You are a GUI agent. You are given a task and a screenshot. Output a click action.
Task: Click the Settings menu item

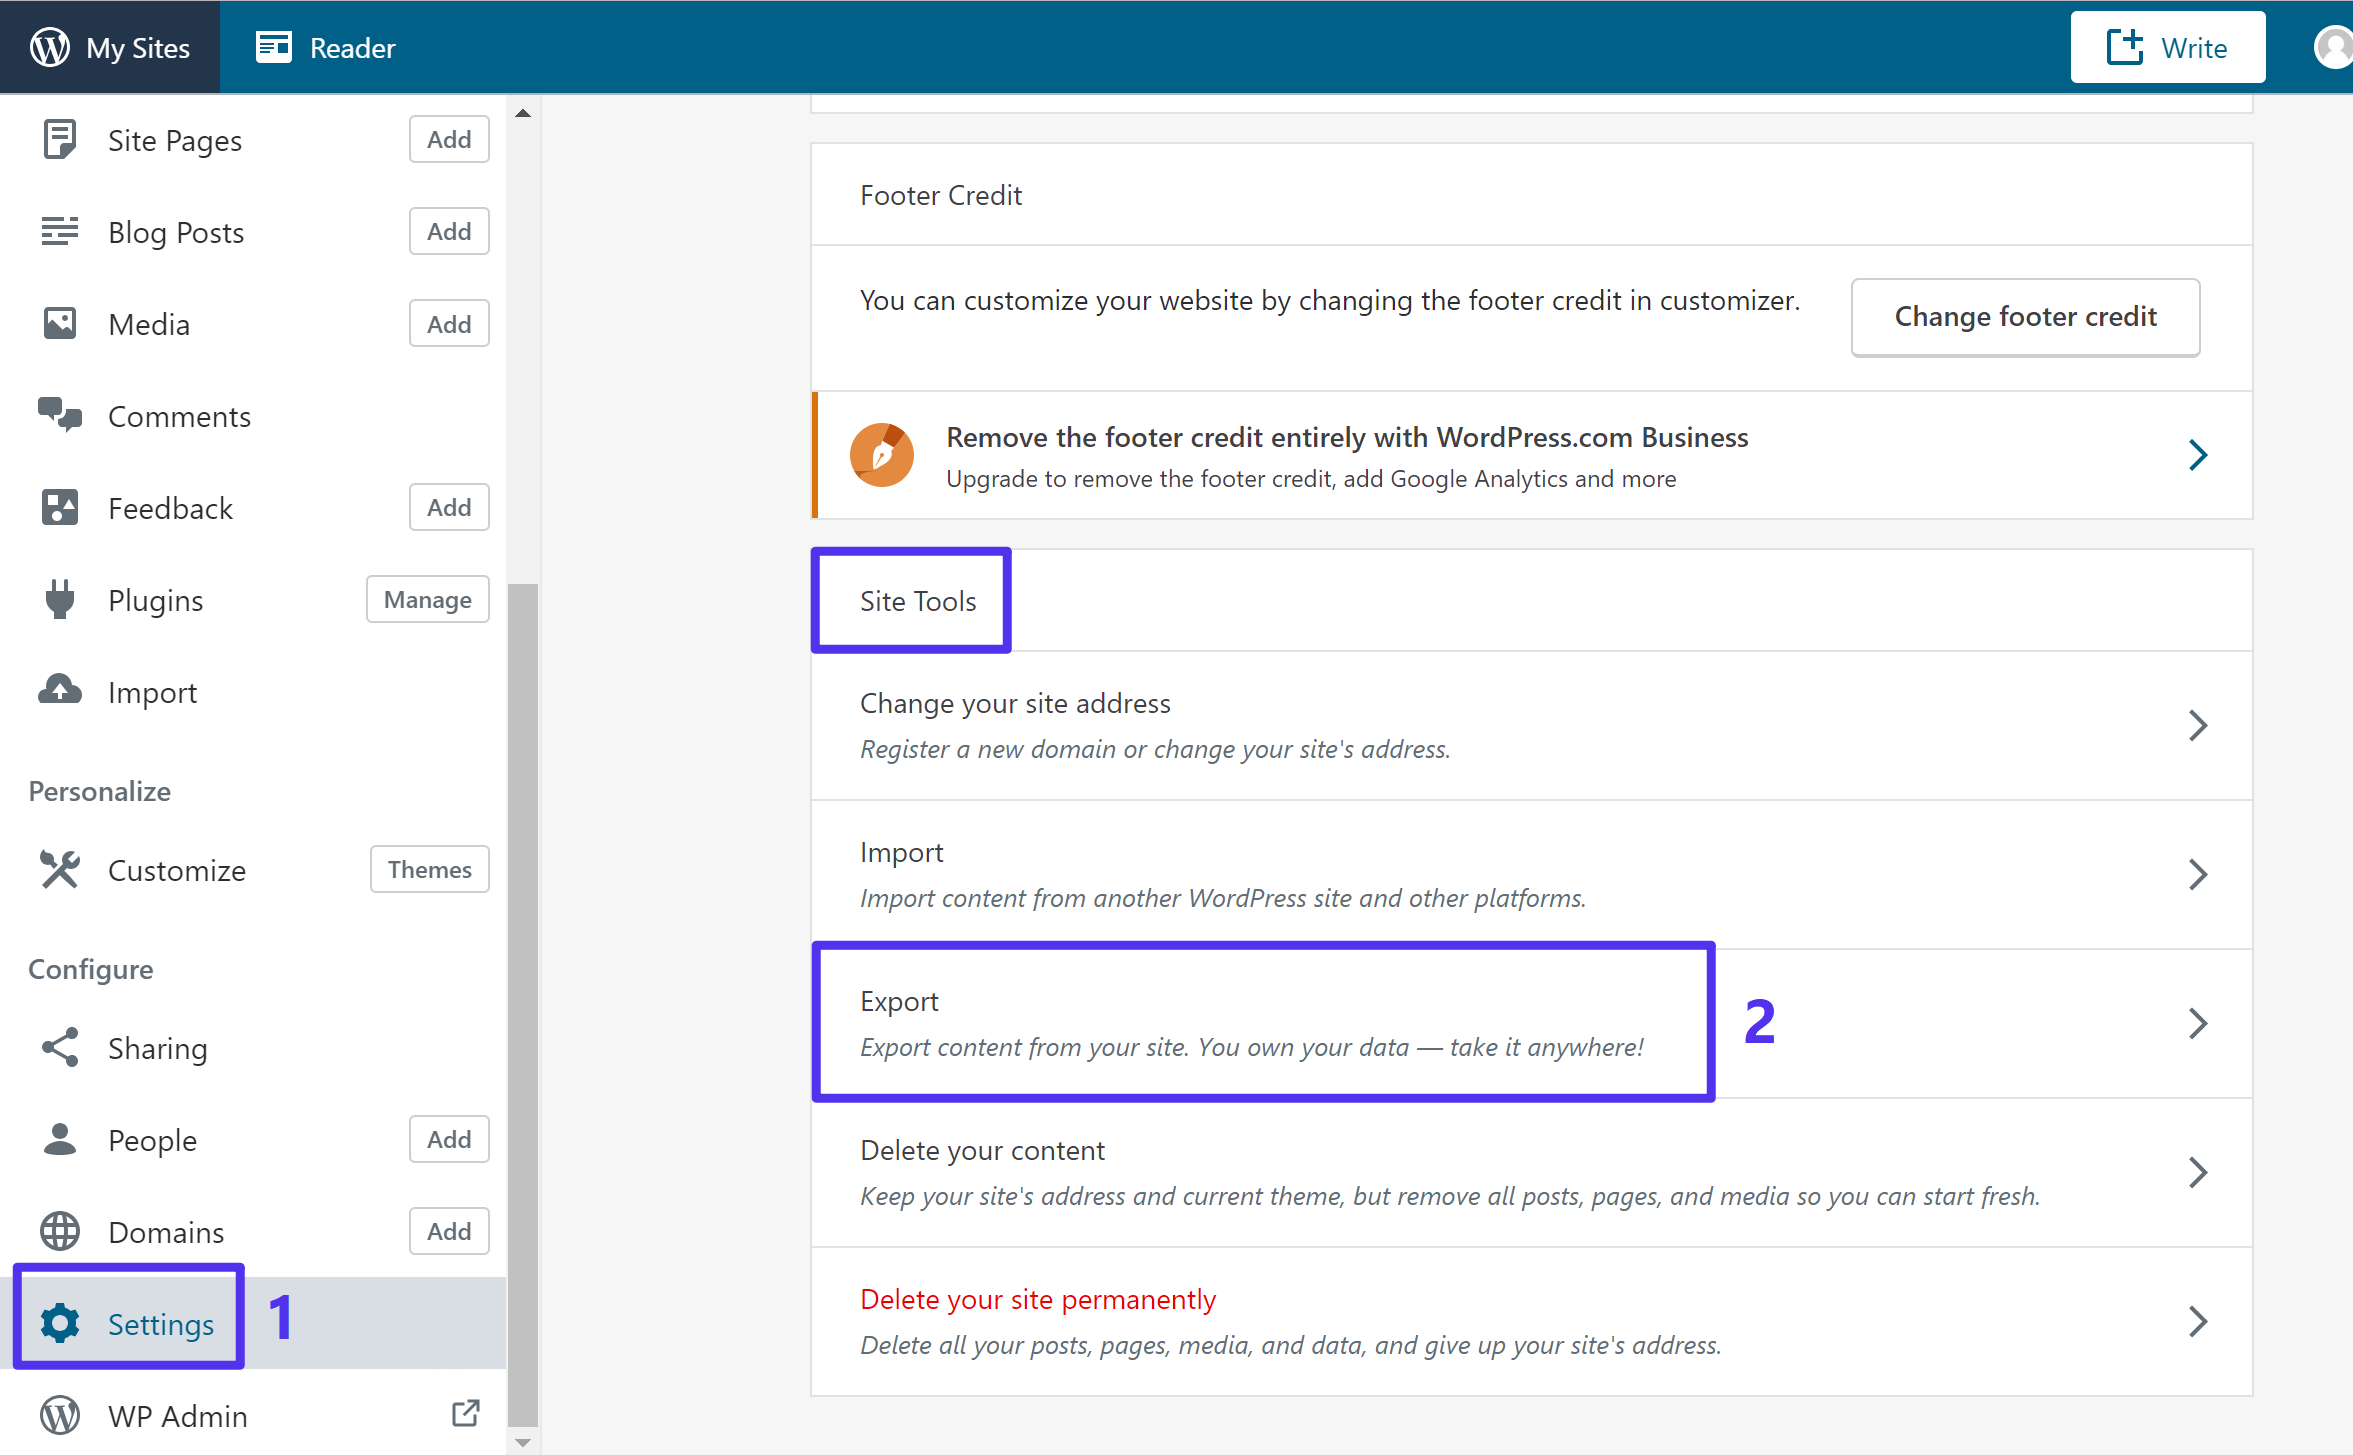click(160, 1321)
